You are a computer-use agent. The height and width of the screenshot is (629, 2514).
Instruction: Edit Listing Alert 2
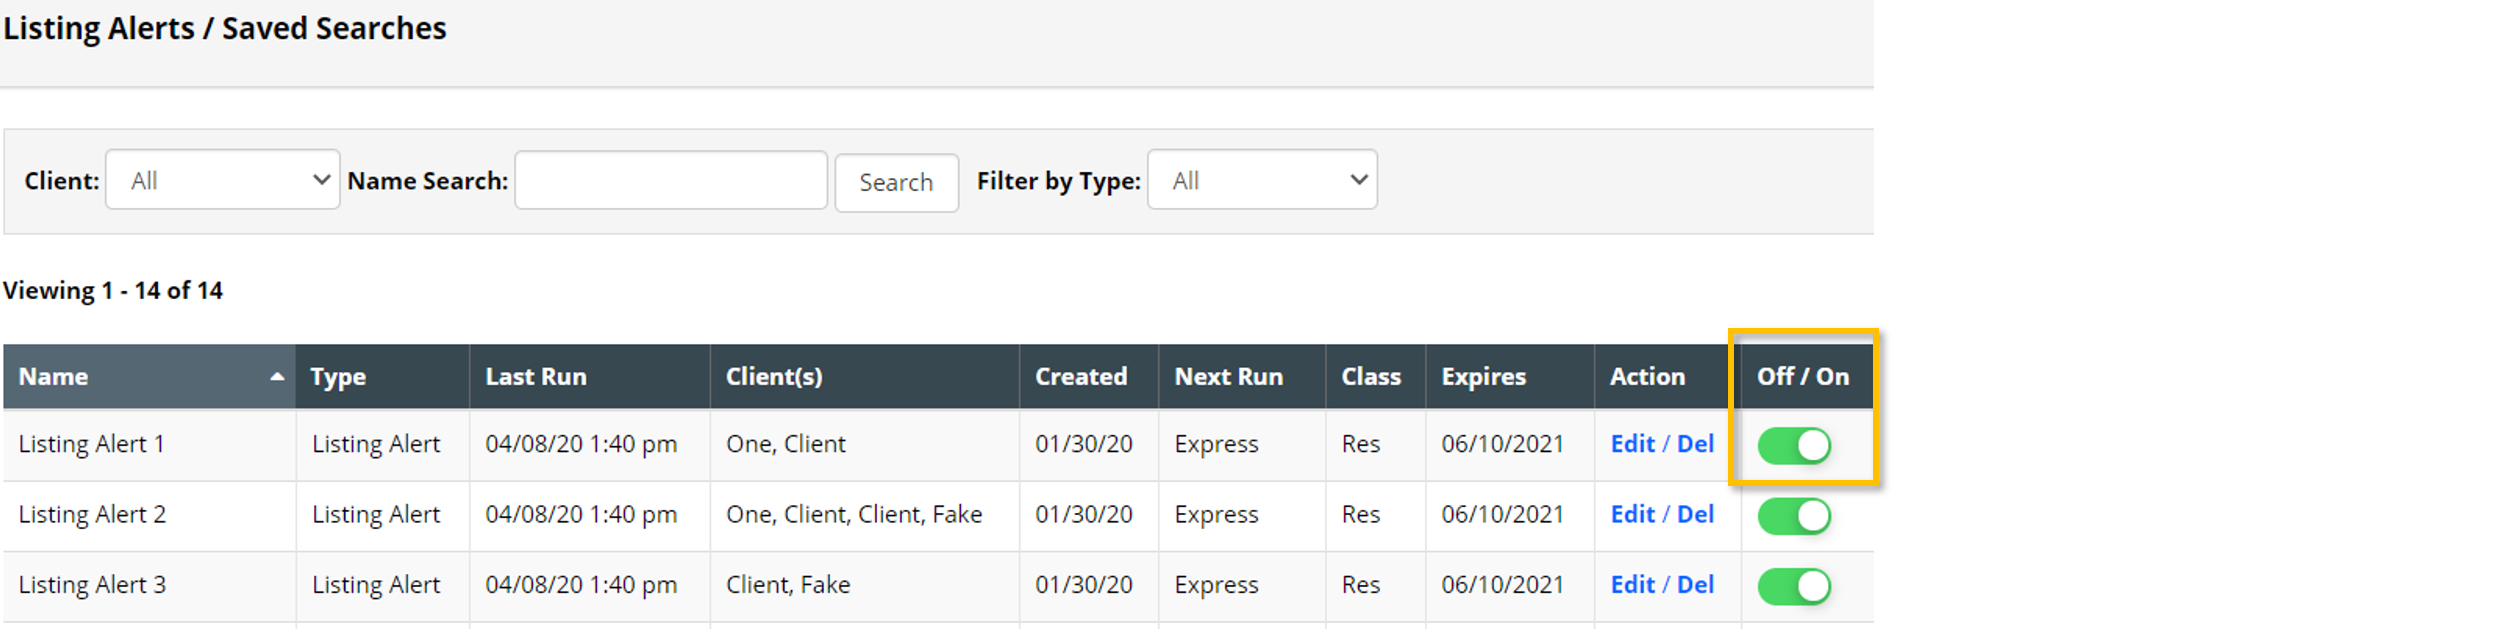[1632, 514]
